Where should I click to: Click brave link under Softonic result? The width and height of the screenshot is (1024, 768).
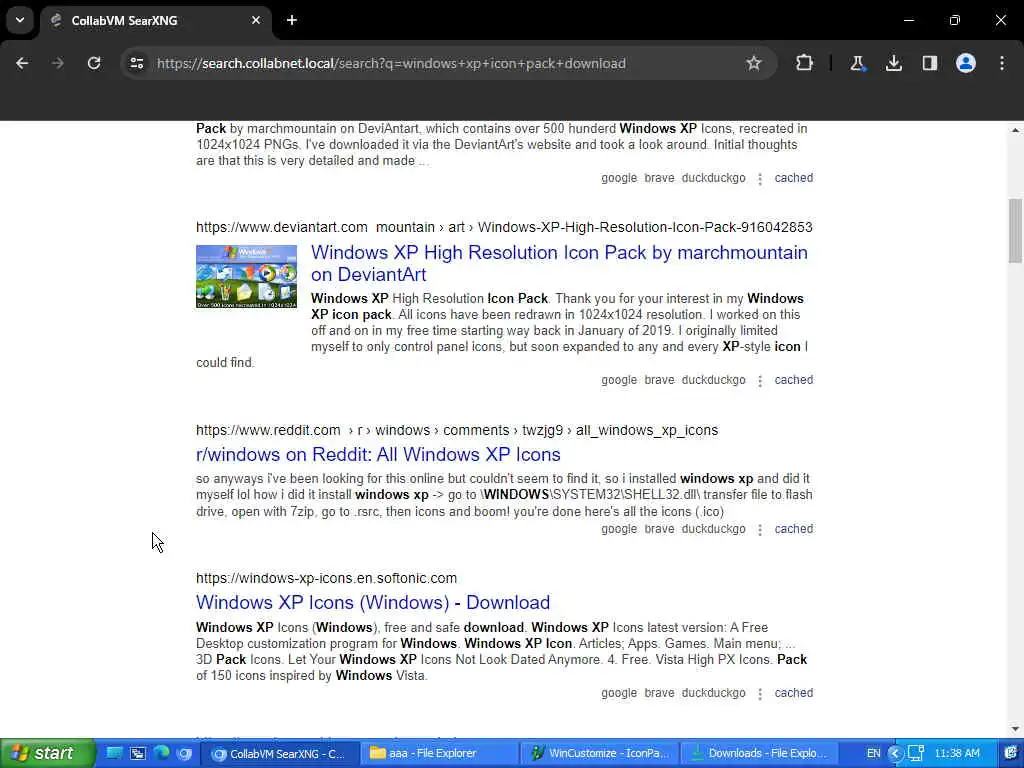tap(659, 693)
